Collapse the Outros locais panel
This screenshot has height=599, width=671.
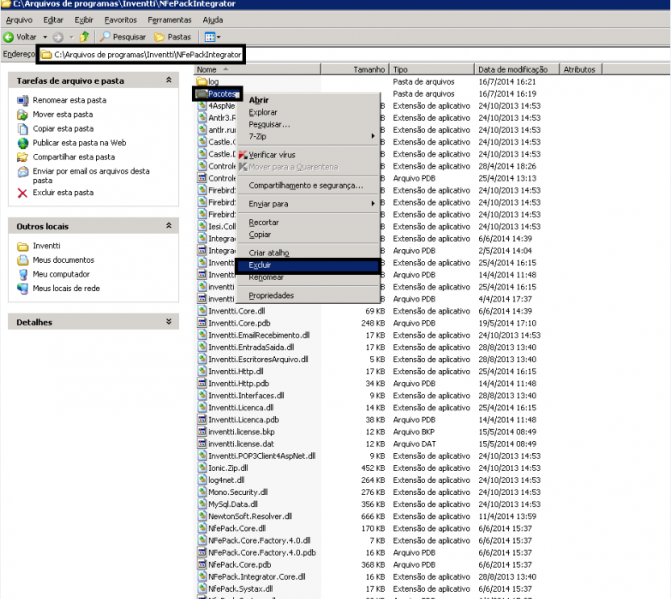coord(170,226)
